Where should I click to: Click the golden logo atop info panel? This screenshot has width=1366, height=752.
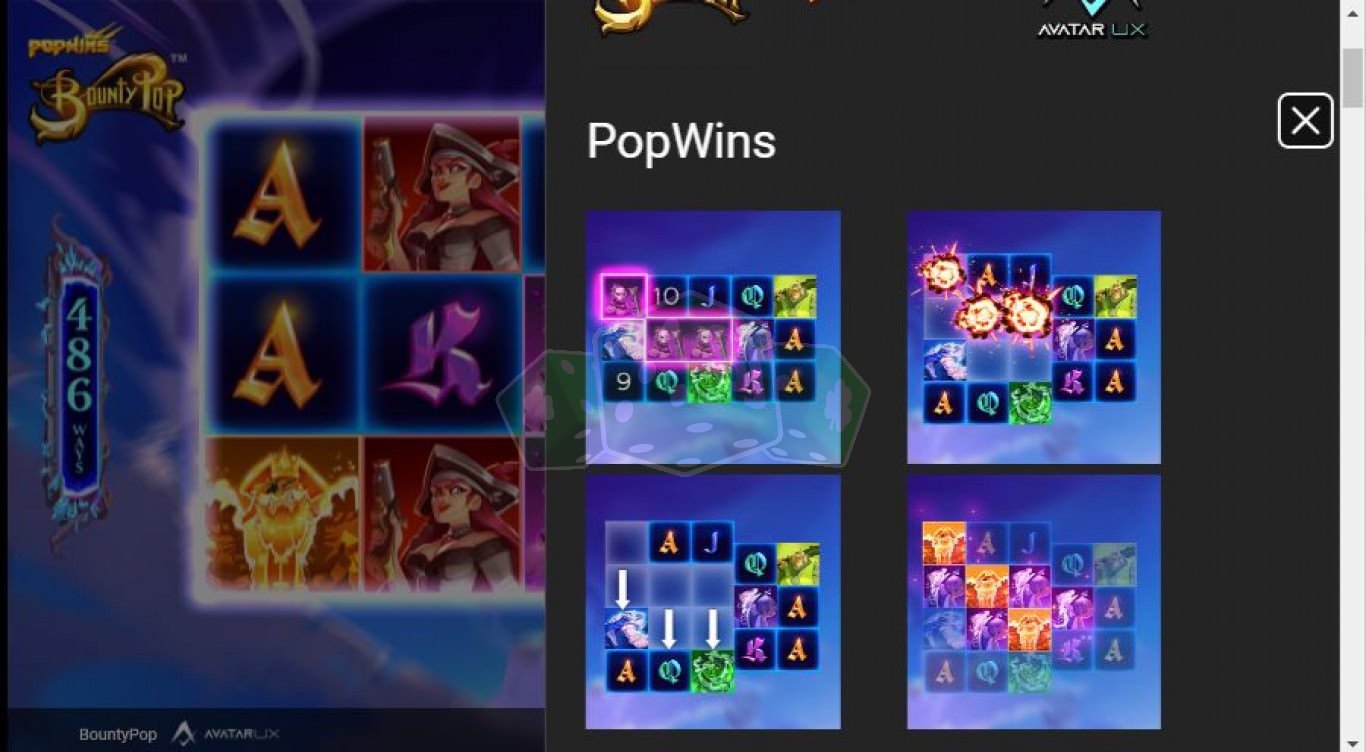point(672,15)
